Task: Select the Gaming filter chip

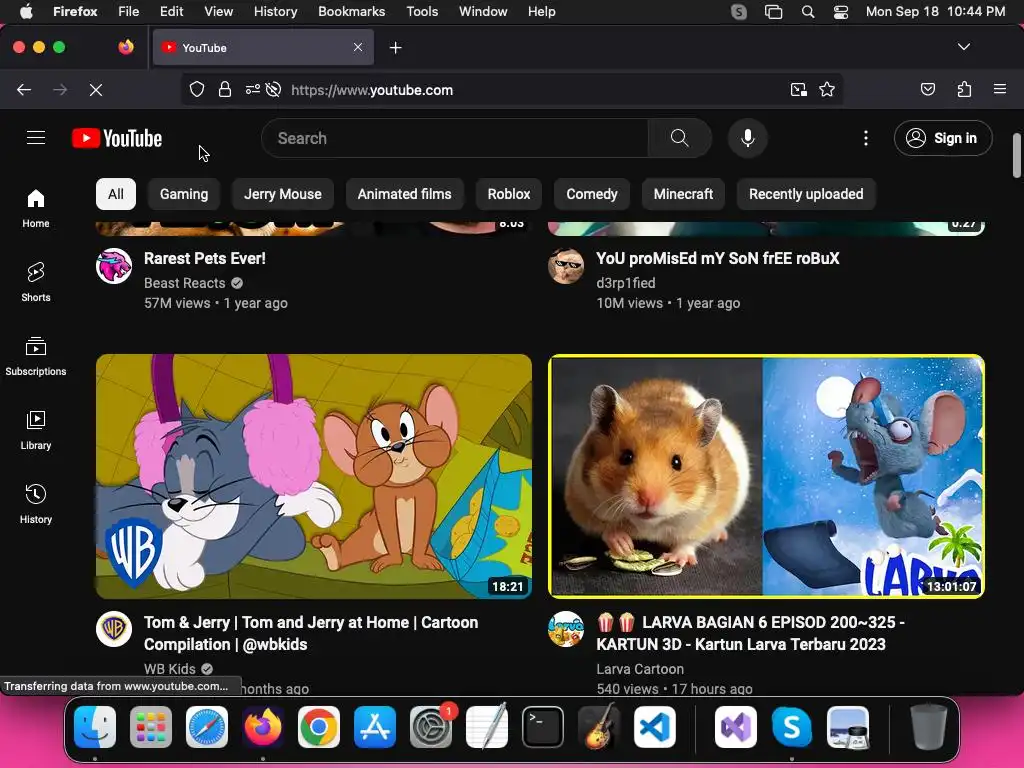Action: point(184,194)
